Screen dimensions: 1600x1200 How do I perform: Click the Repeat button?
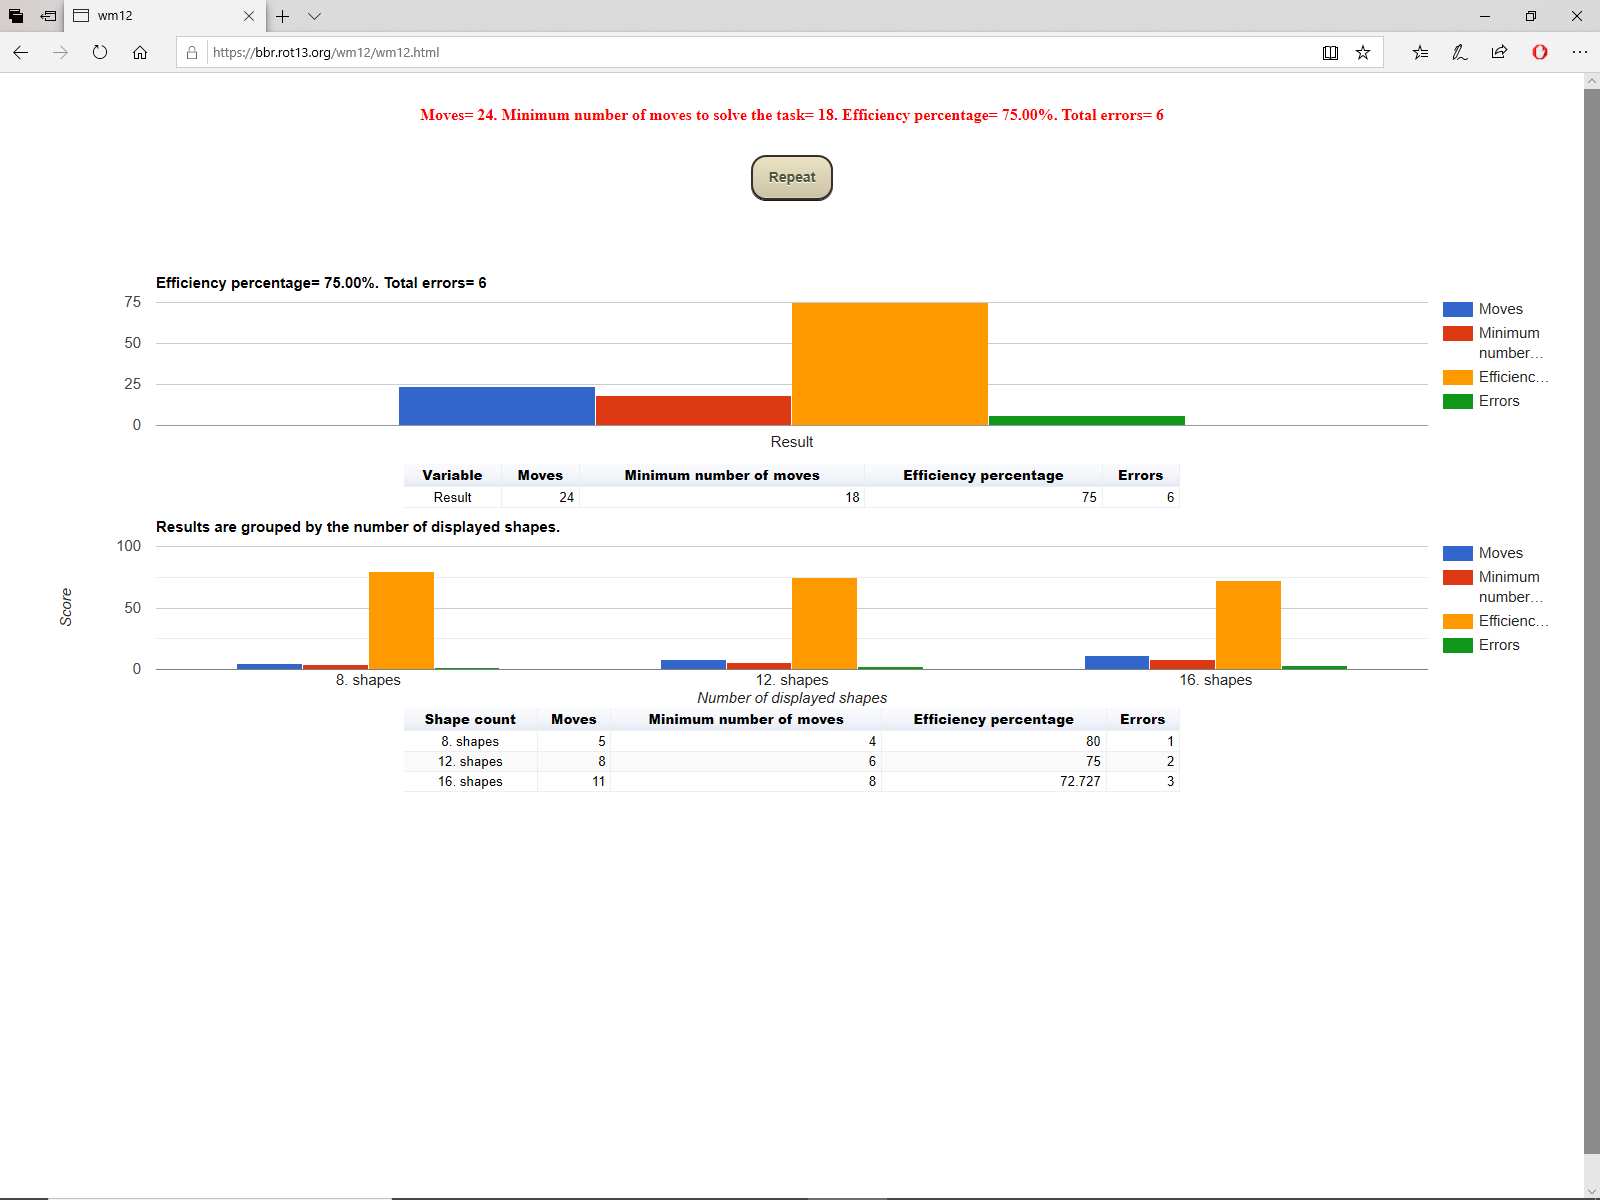point(791,178)
